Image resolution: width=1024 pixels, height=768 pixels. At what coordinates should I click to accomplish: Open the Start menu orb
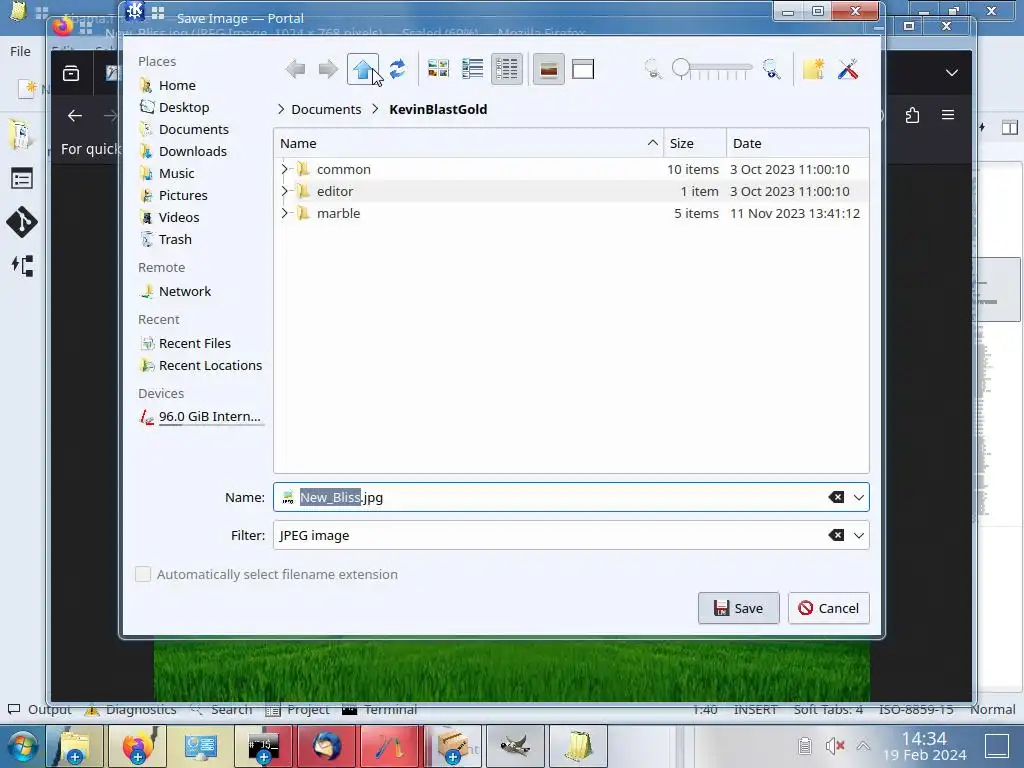click(22, 746)
